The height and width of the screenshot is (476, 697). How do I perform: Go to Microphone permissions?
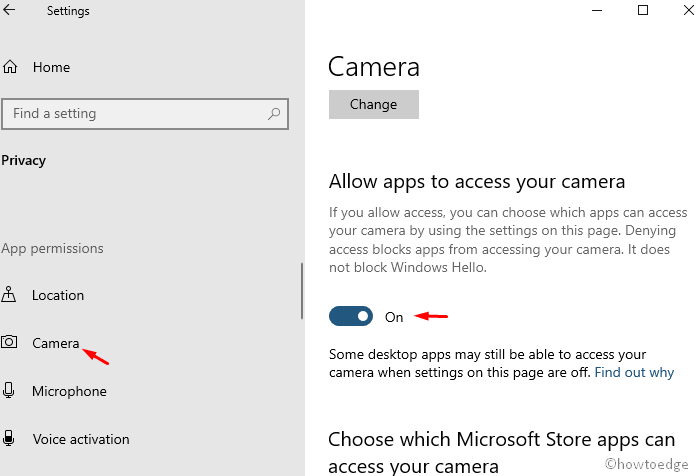click(69, 391)
